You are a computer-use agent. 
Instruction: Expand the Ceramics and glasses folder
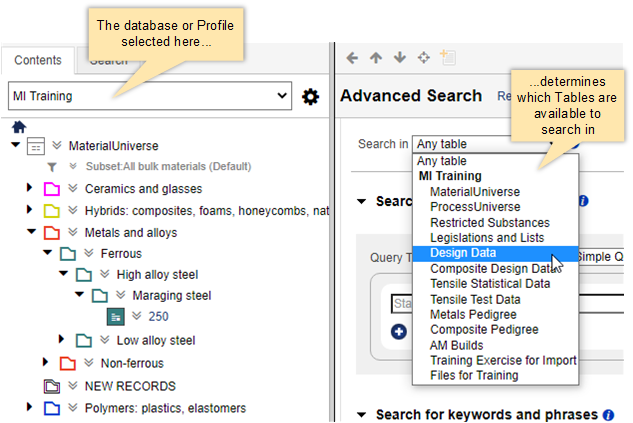coord(29,188)
